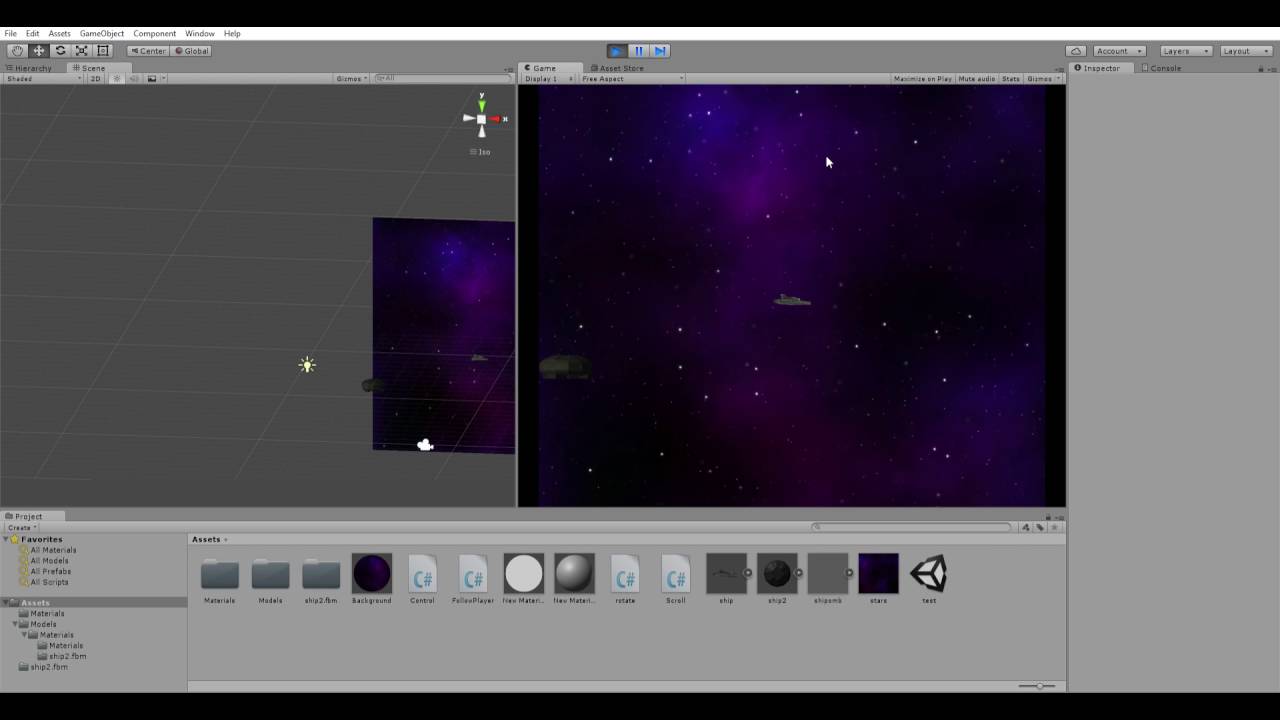
Task: Open the Scene view Gizmos dropdown
Action: pyautogui.click(x=352, y=78)
